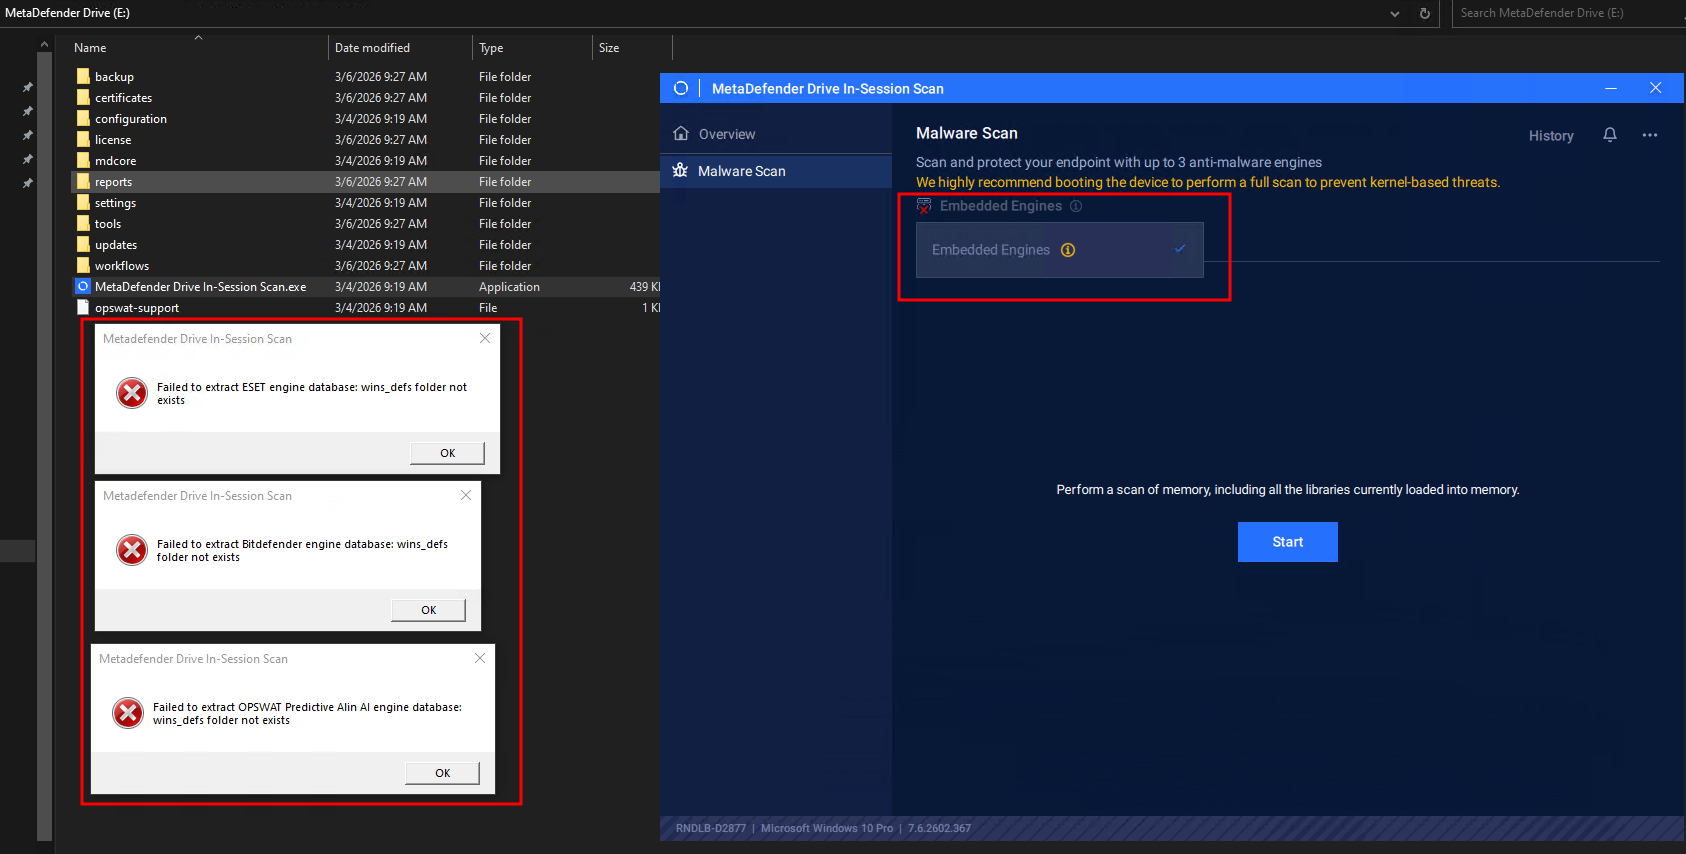Open the three-dot more options menu
1686x854 pixels.
pyautogui.click(x=1649, y=135)
